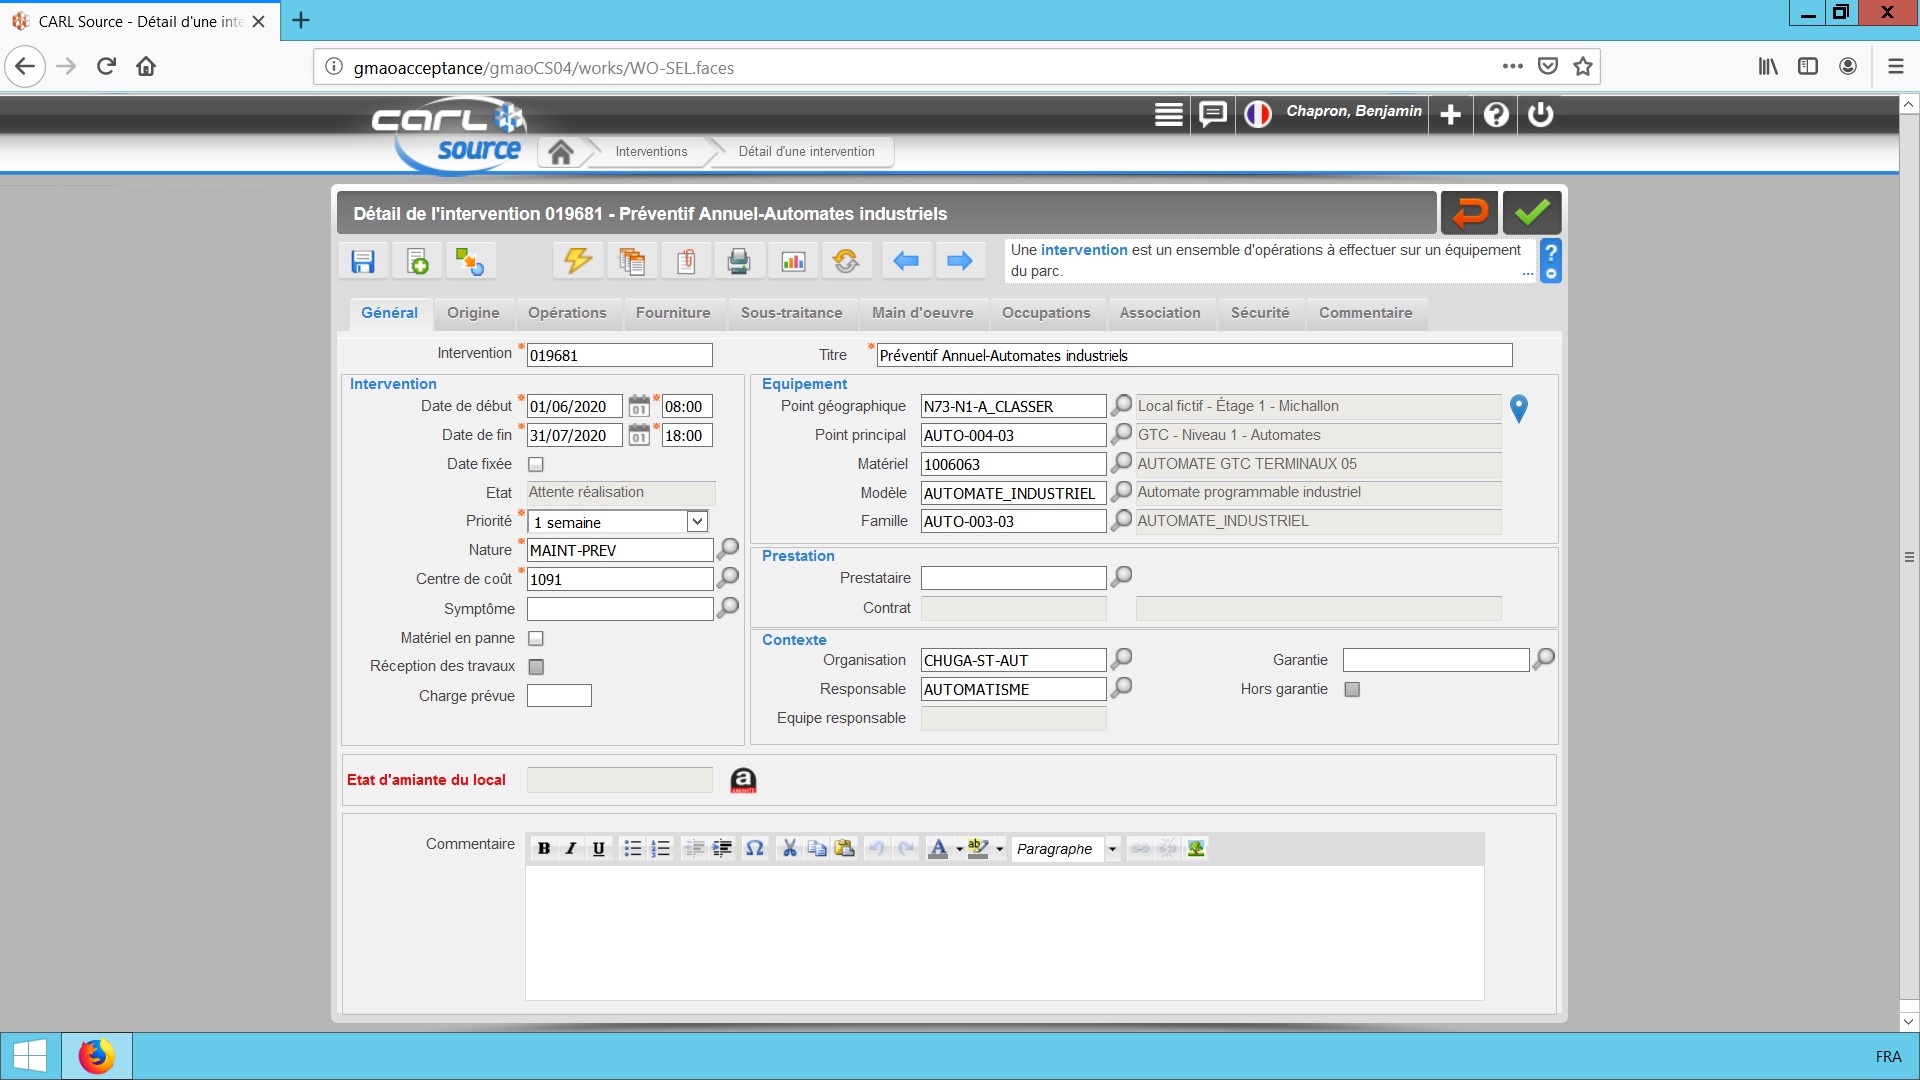Click the Interventions breadcrumb link
1920x1080 pixels.
point(651,152)
